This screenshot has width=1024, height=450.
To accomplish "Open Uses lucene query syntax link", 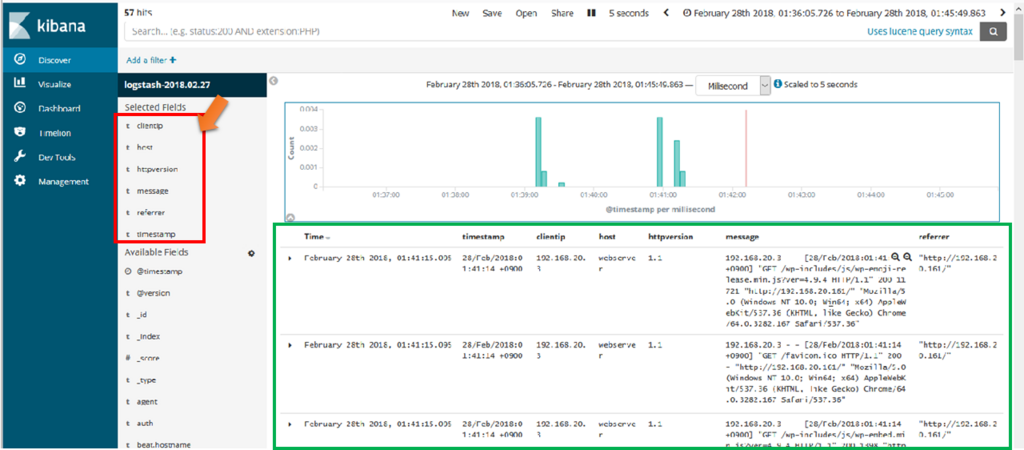I will (920, 31).
